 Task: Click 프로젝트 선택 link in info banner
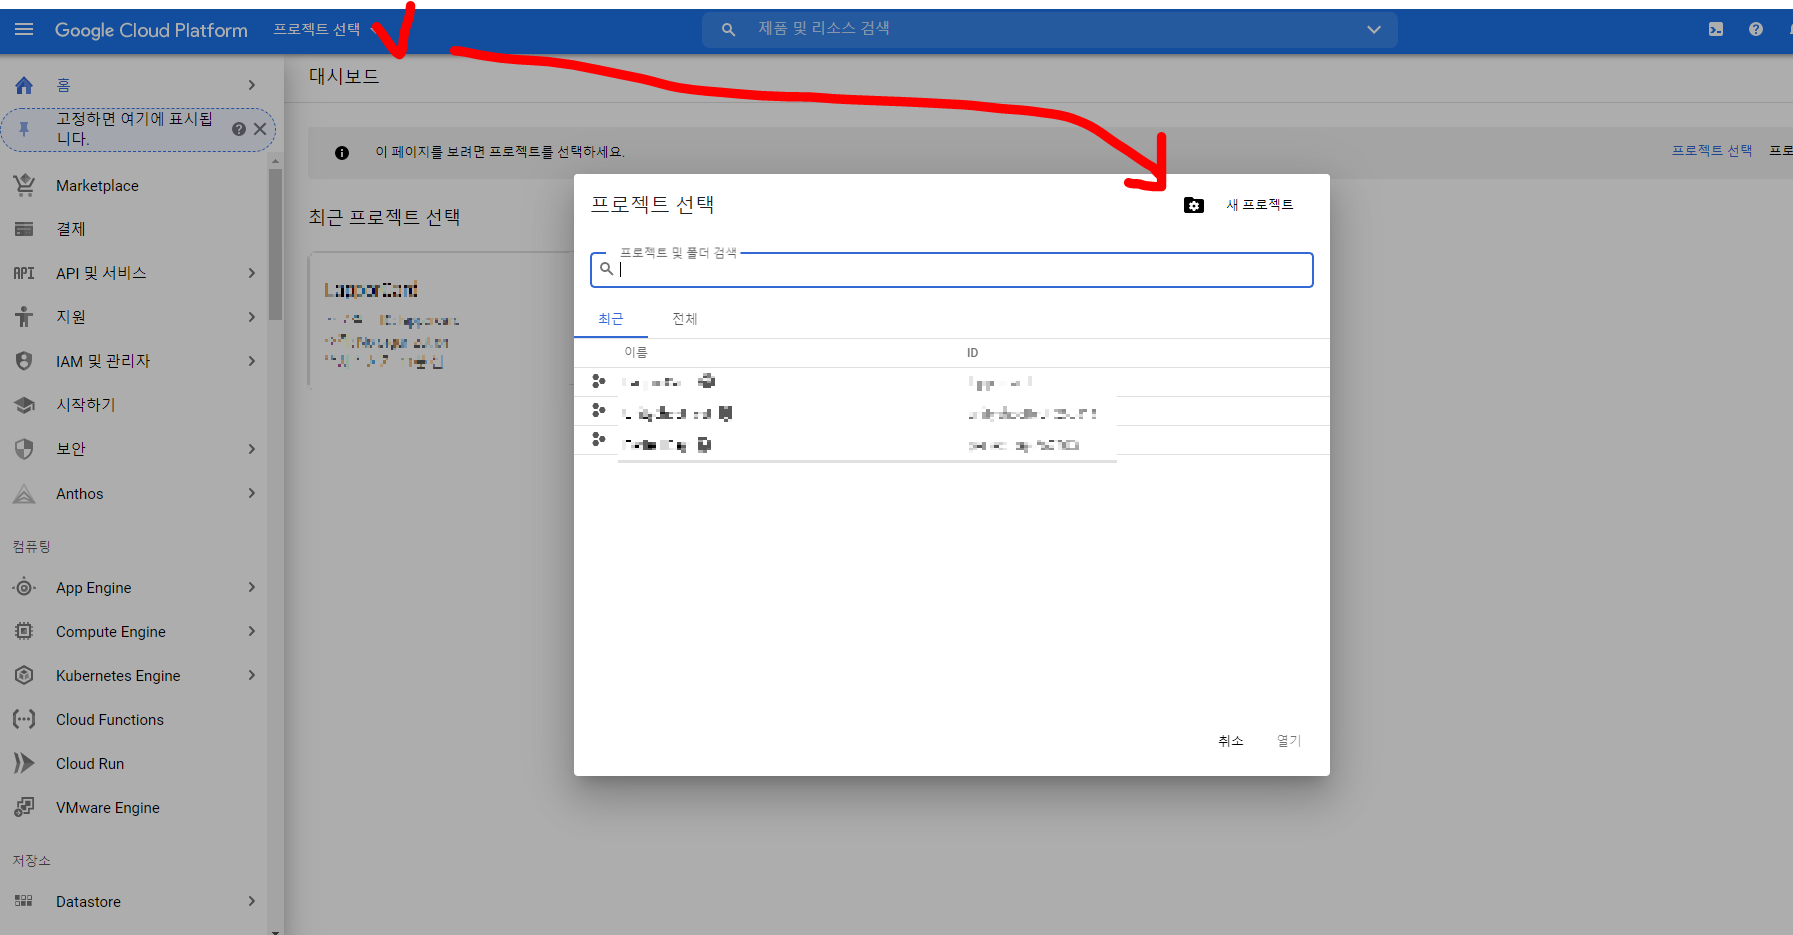(1712, 151)
